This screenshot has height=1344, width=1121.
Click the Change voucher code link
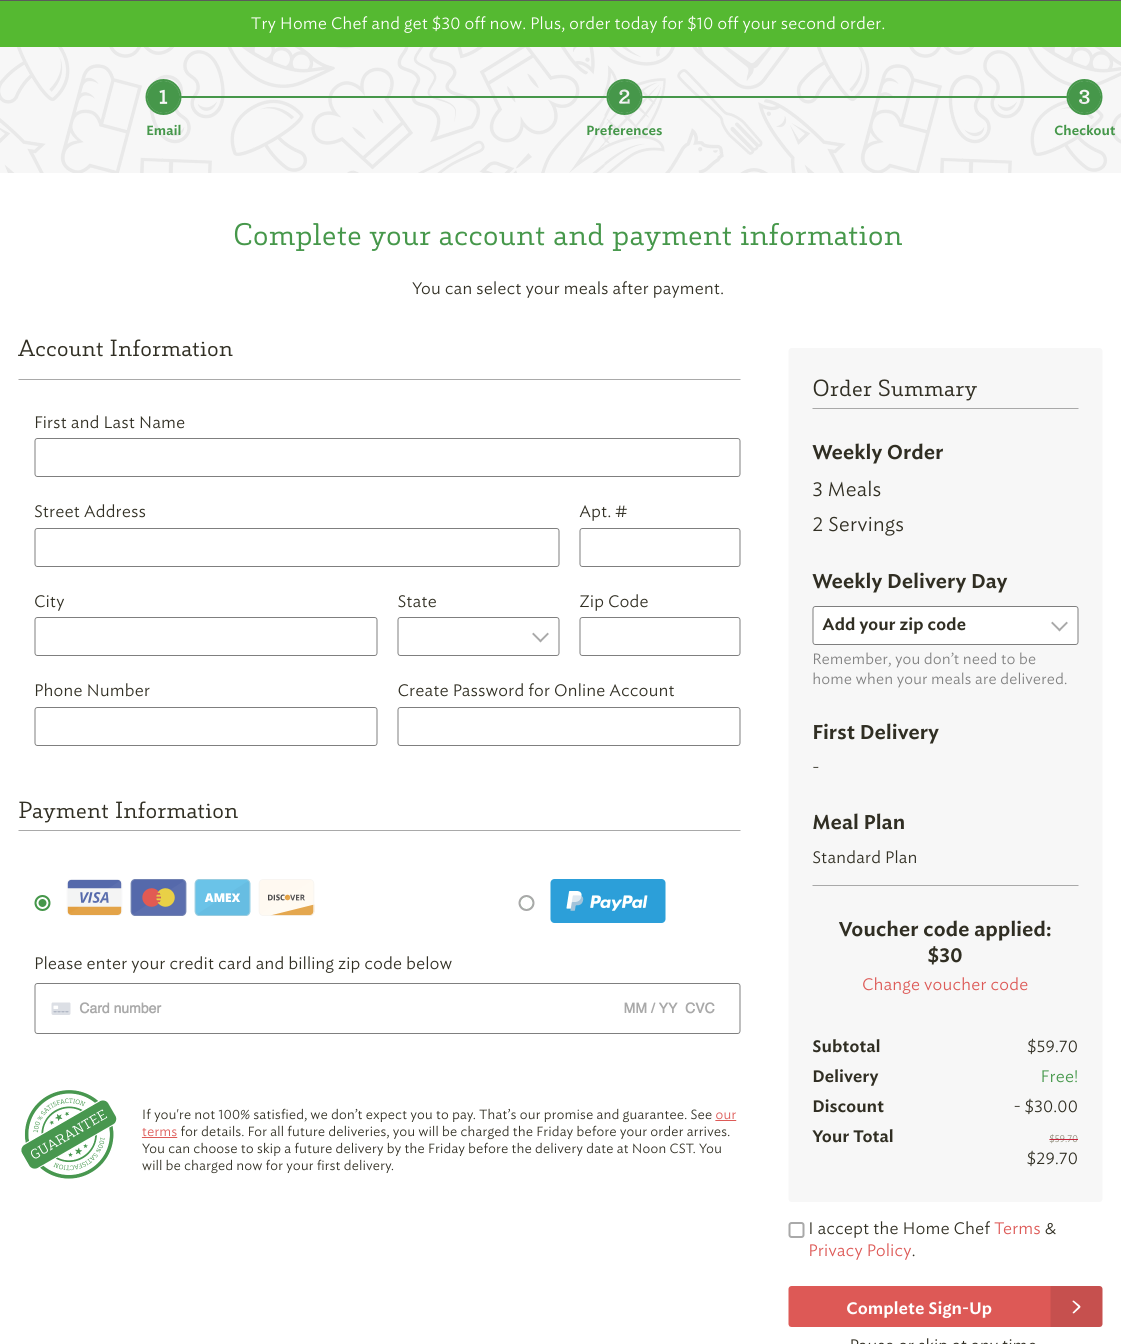click(945, 984)
